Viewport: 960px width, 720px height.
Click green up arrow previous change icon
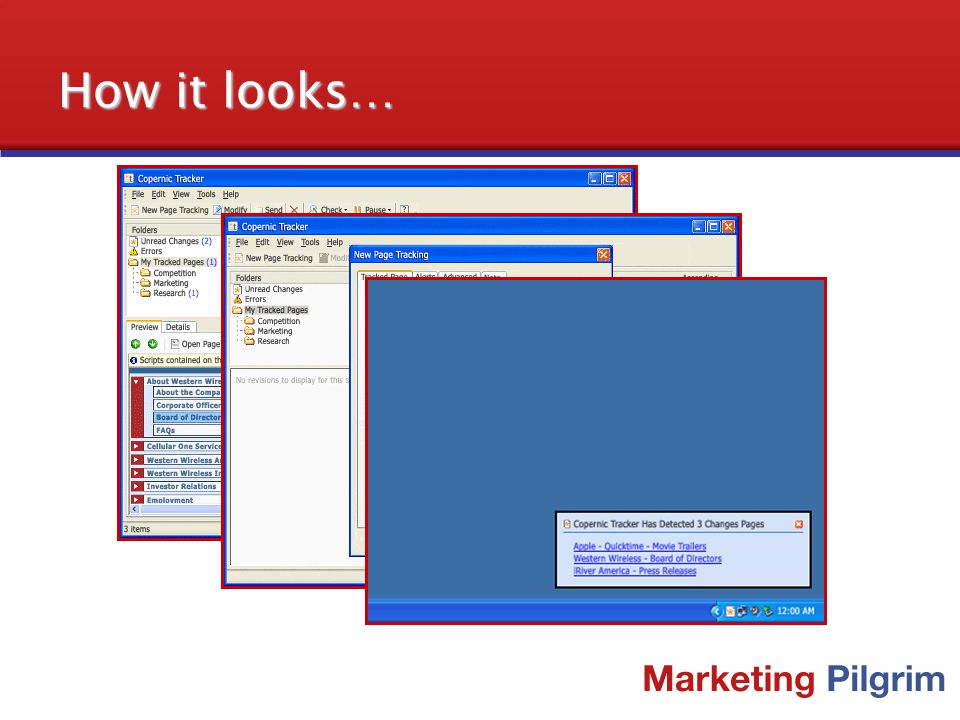coord(136,344)
